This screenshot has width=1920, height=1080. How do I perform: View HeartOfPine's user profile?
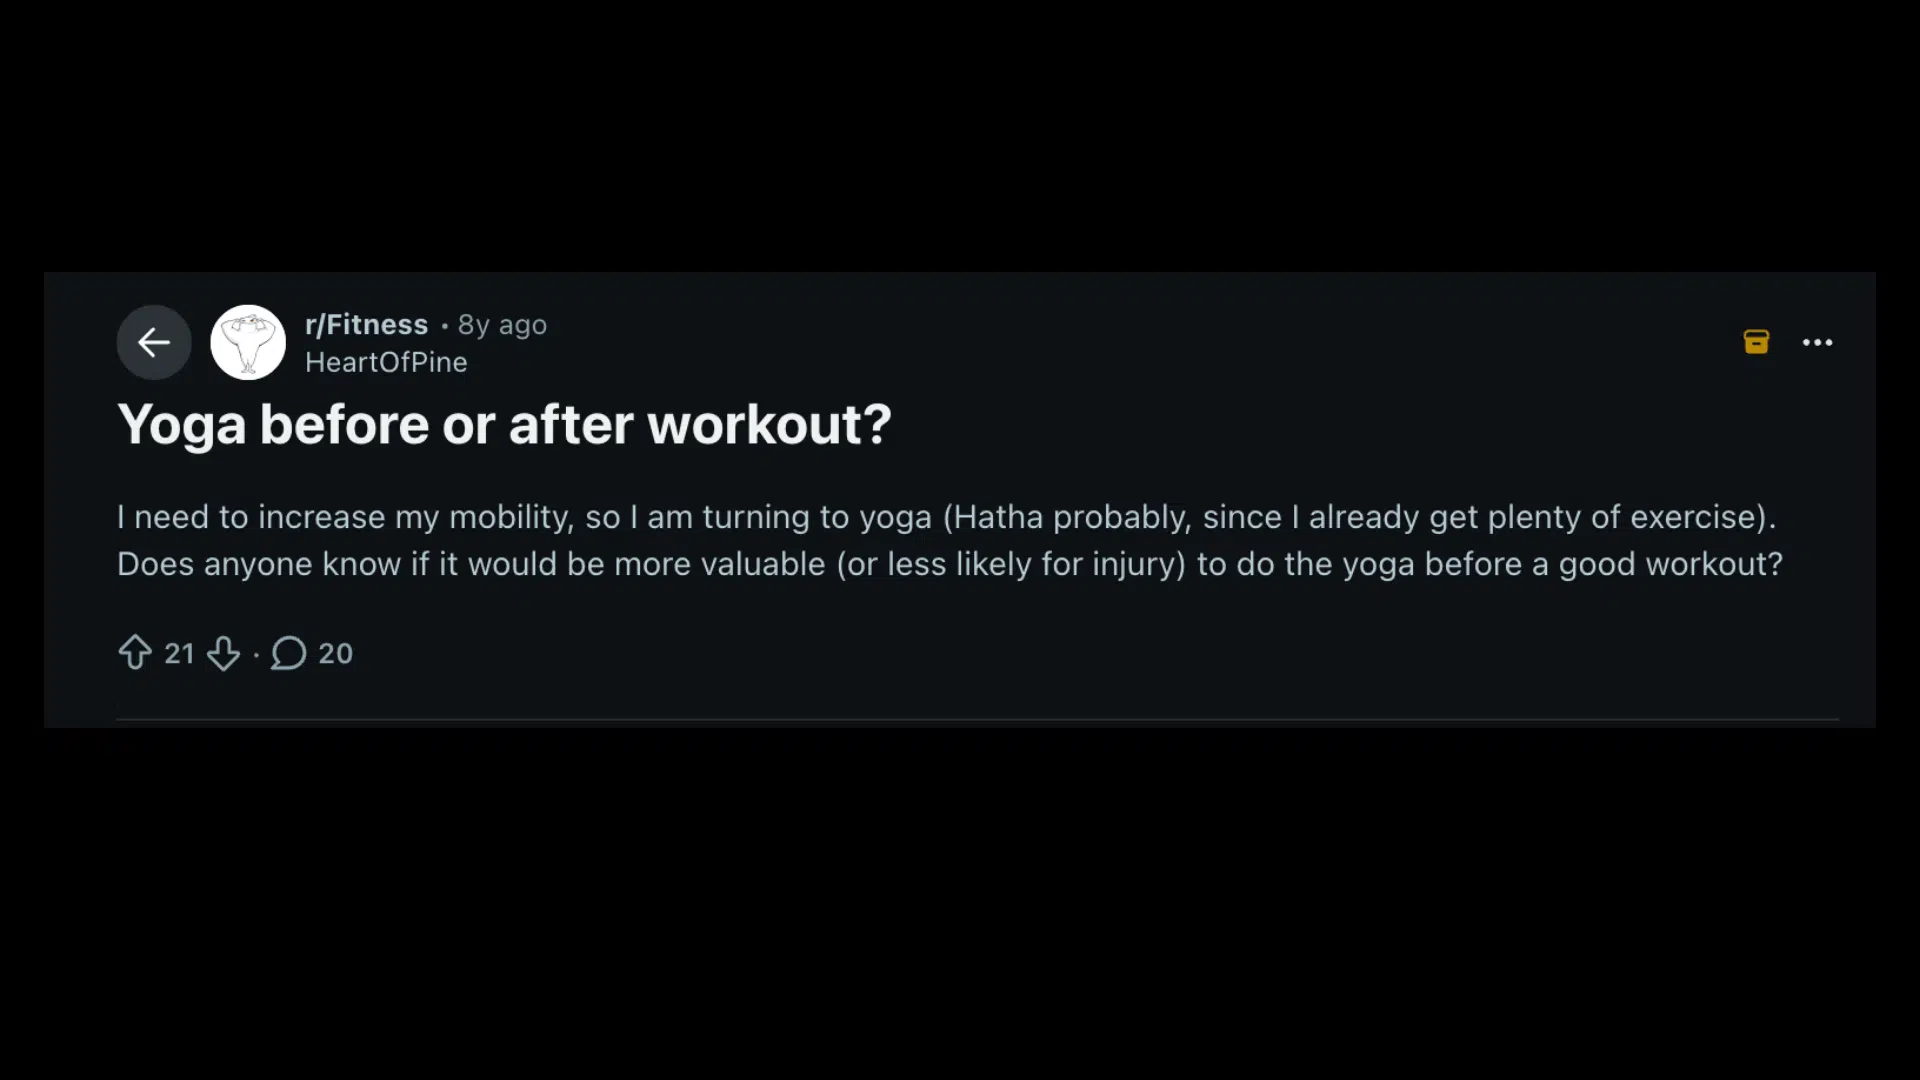tap(386, 362)
